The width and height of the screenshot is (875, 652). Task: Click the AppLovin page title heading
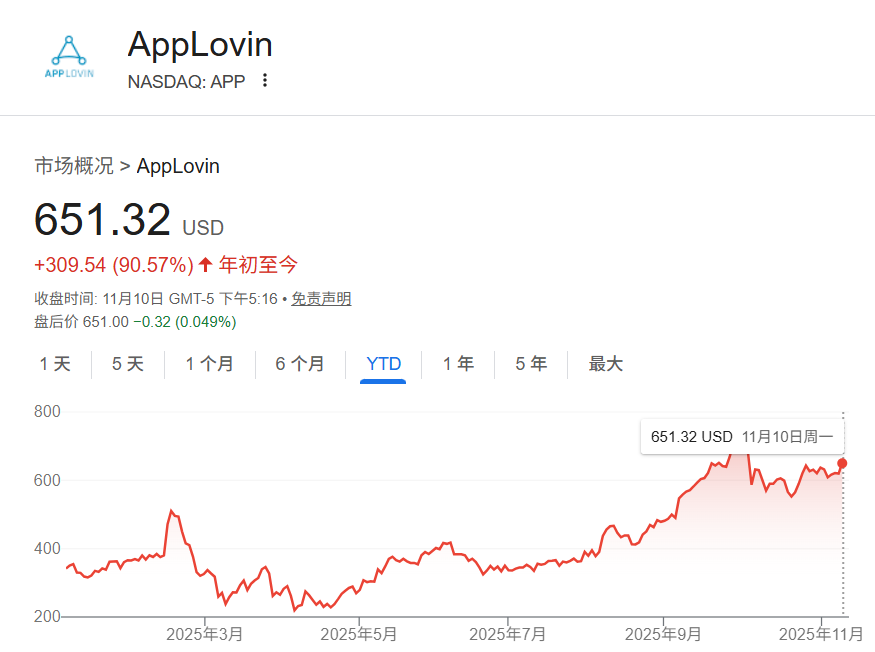(x=200, y=45)
